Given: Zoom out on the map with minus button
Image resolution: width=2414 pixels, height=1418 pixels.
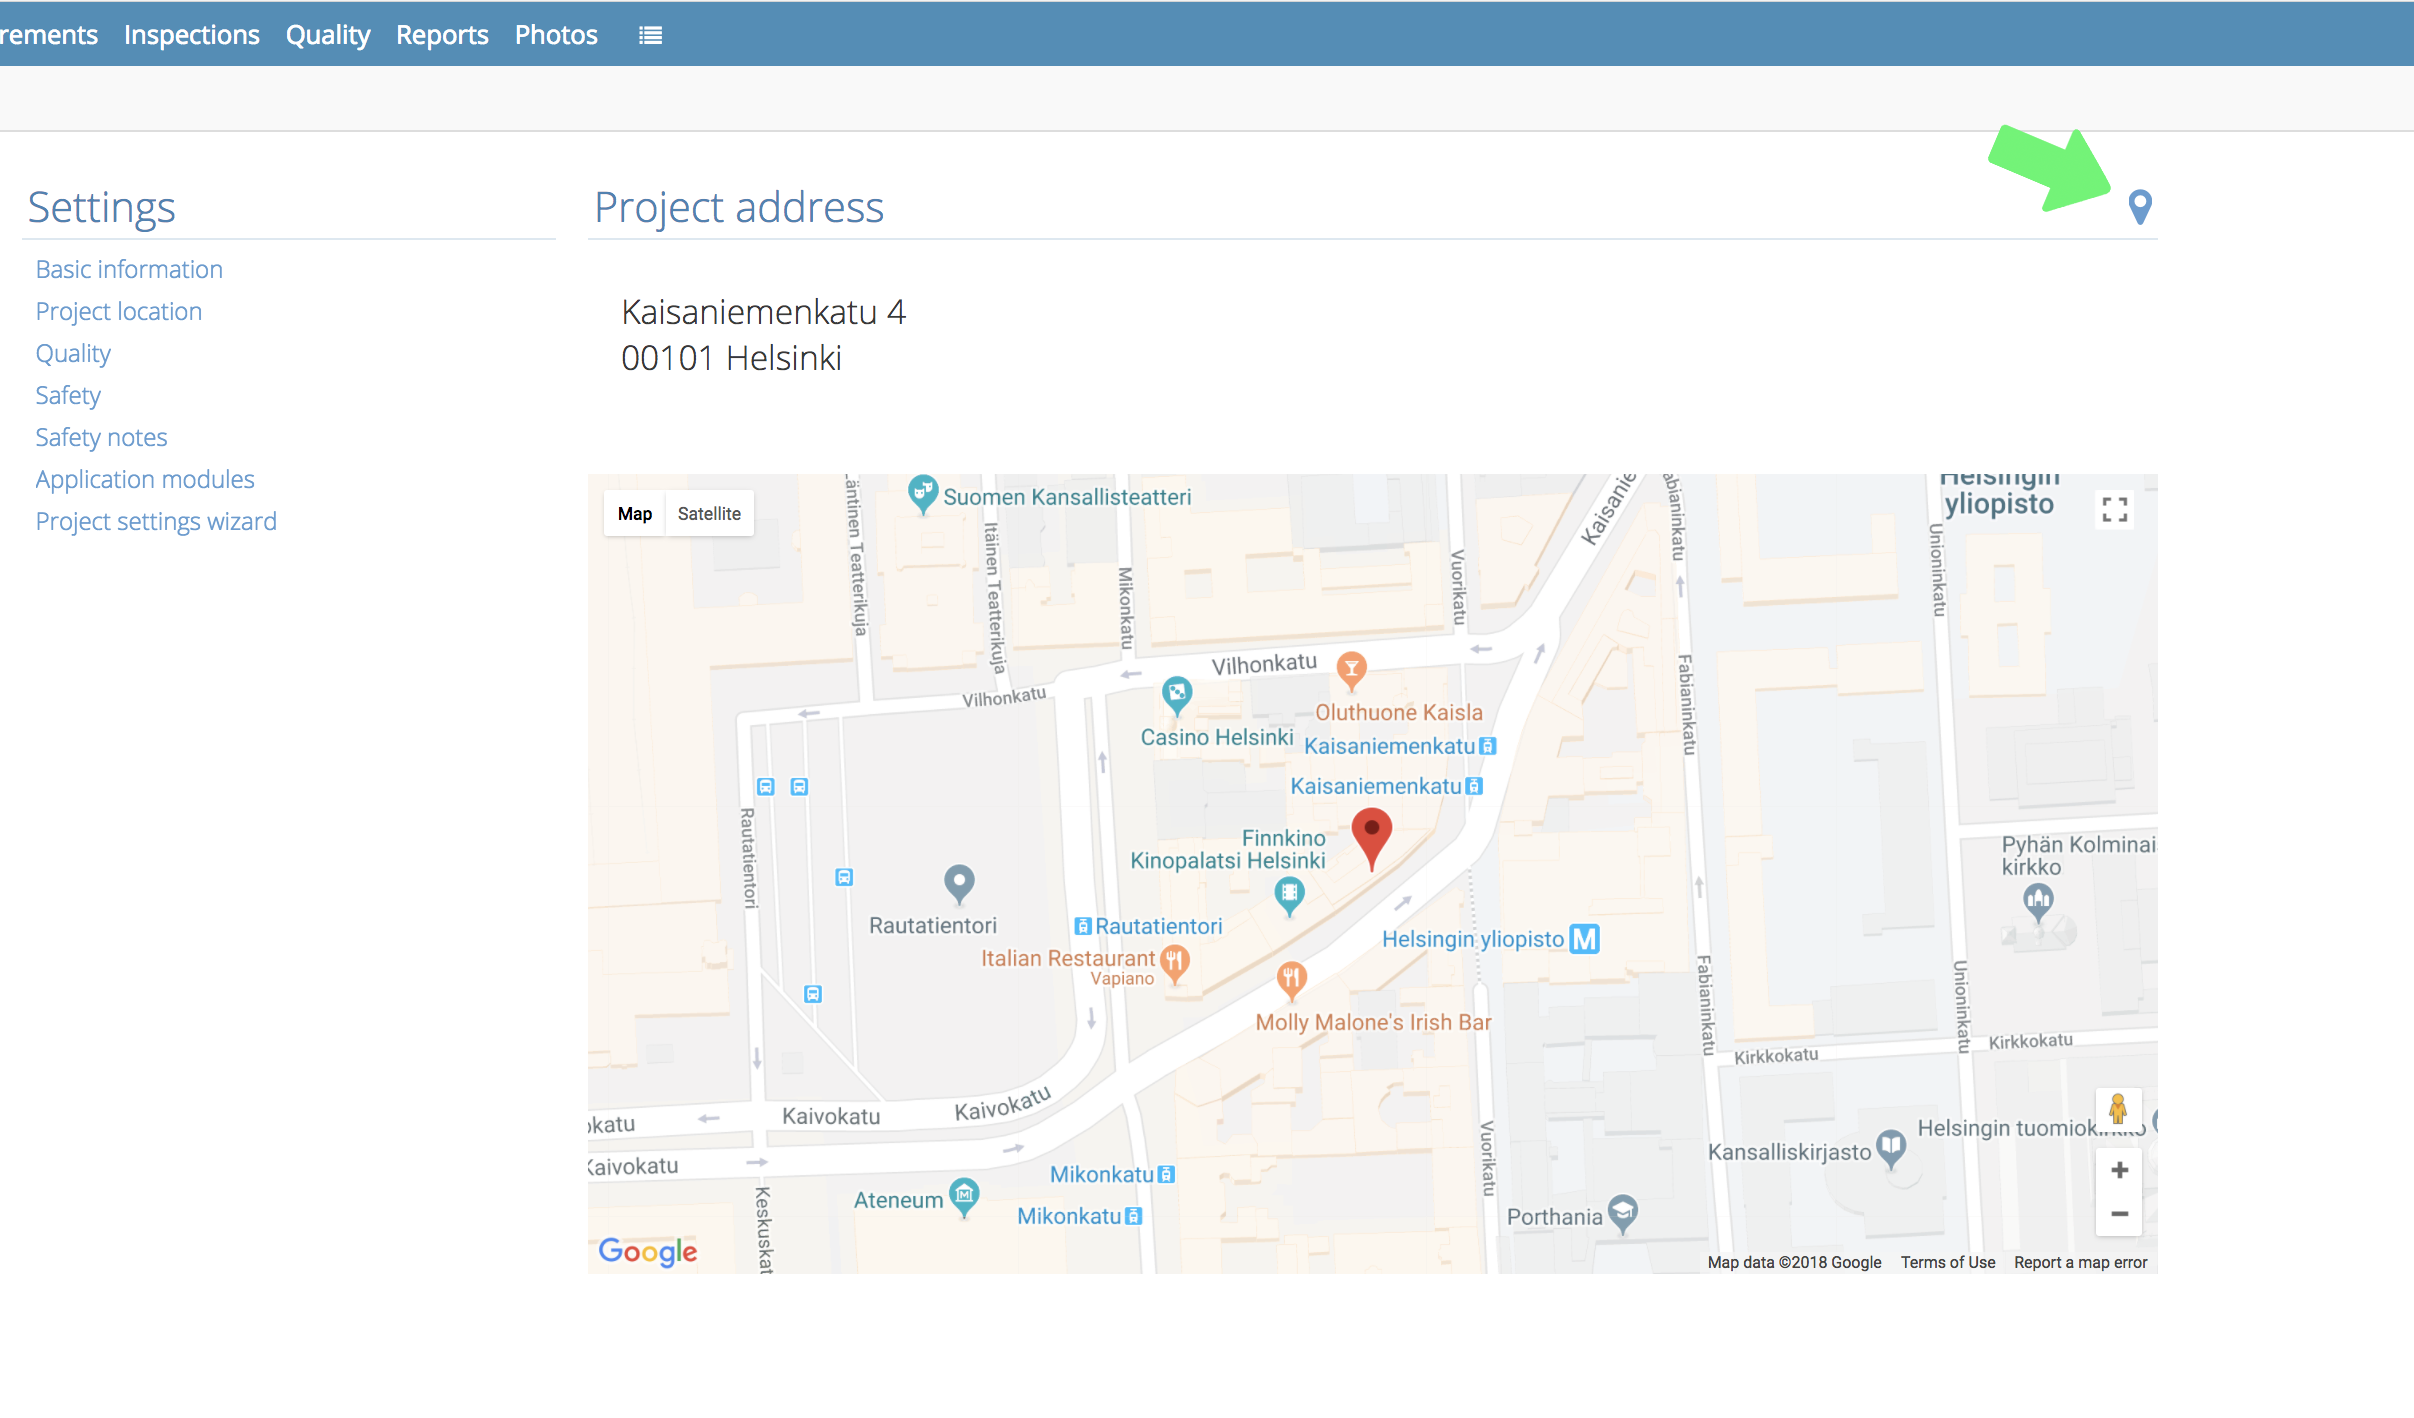Looking at the screenshot, I should tap(2119, 1214).
